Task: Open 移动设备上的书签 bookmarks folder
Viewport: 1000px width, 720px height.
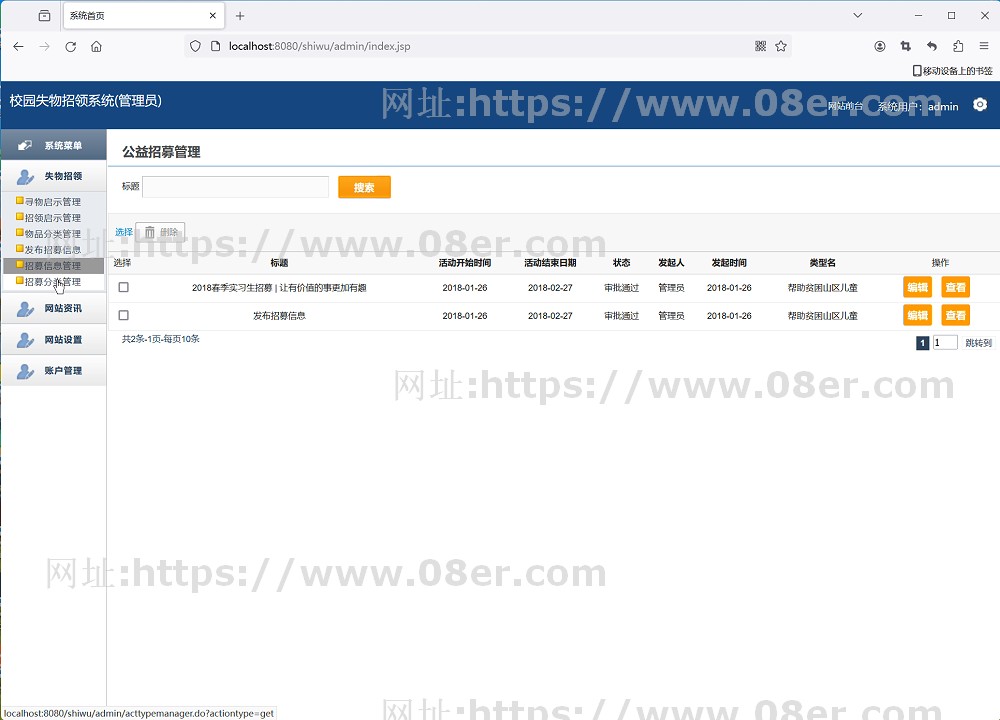Action: [x=952, y=71]
